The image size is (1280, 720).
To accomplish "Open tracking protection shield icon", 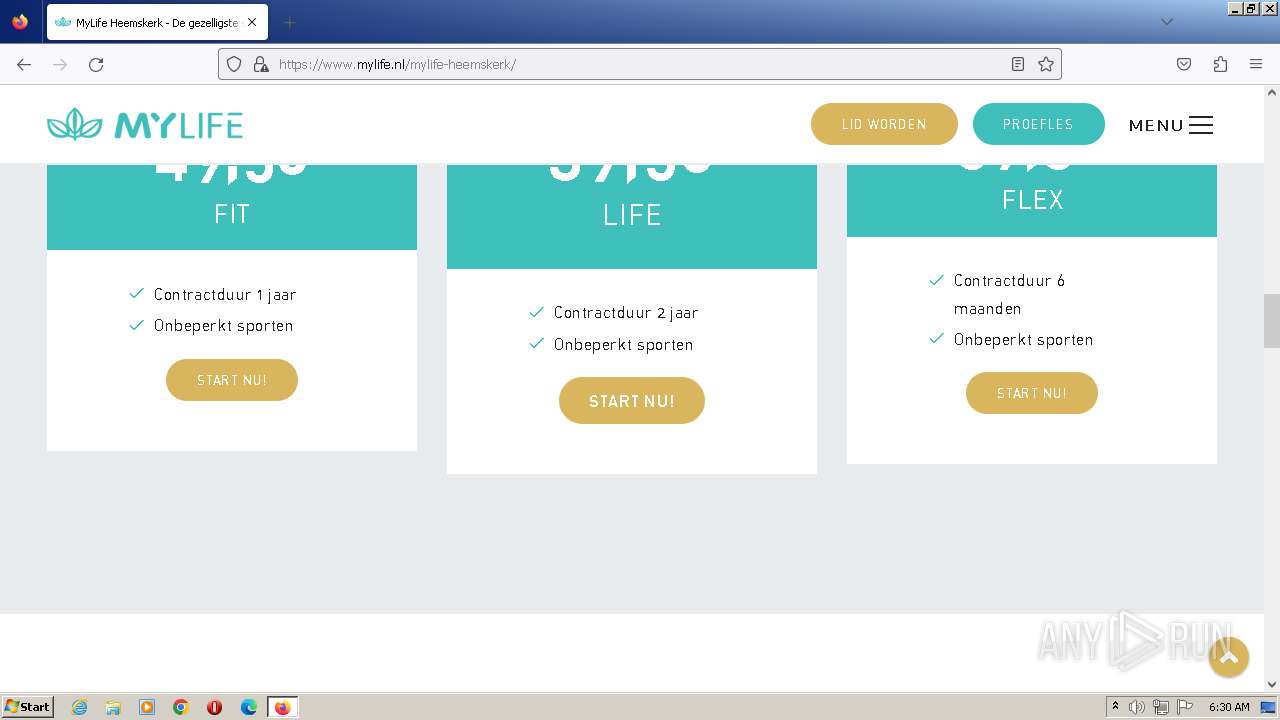I will pyautogui.click(x=234, y=64).
